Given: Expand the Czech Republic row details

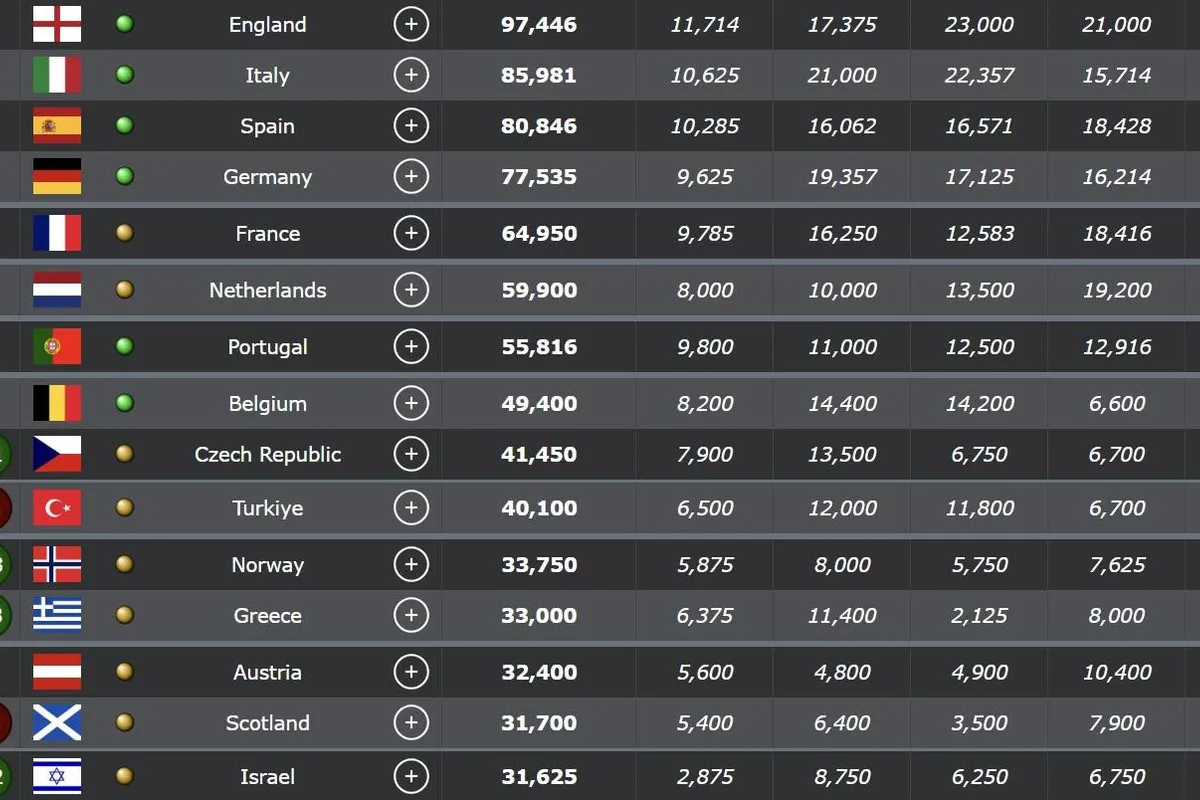Looking at the screenshot, I should (x=411, y=453).
